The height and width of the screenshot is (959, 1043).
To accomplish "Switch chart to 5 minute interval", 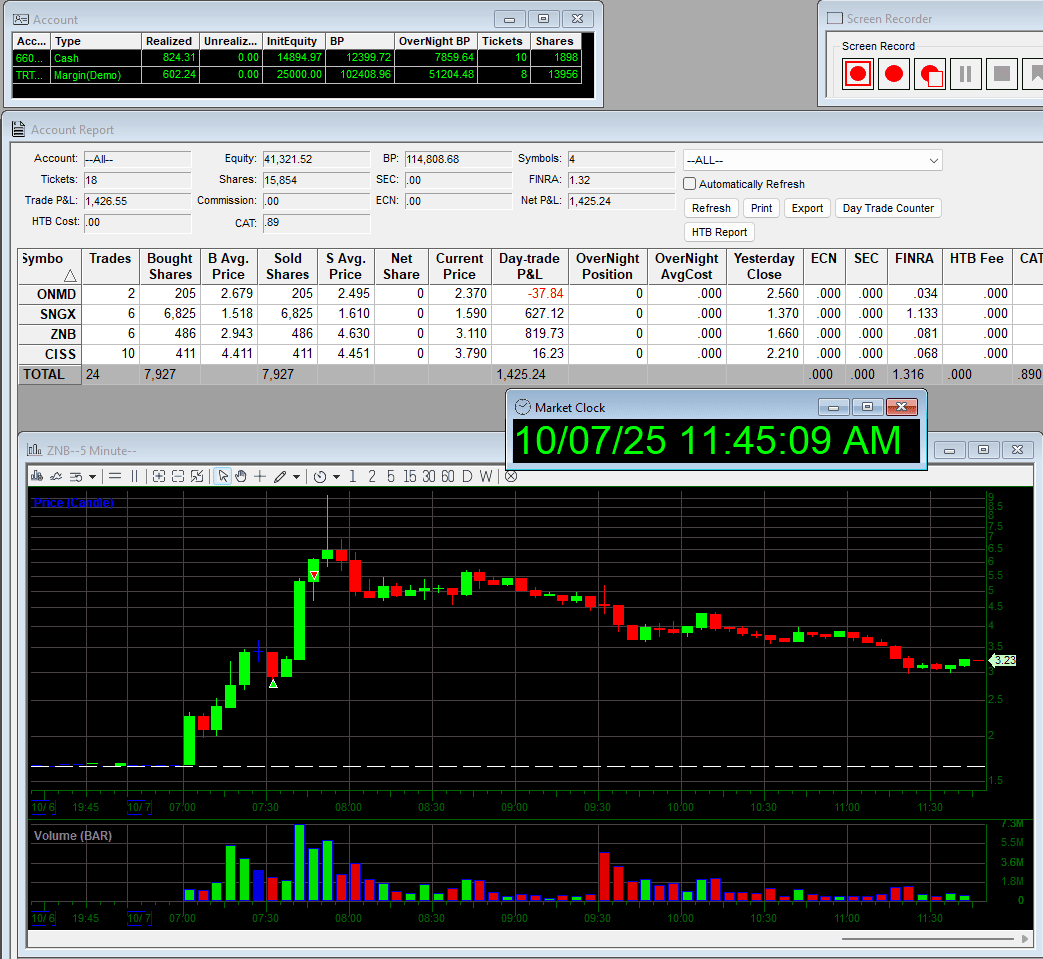I will (390, 476).
